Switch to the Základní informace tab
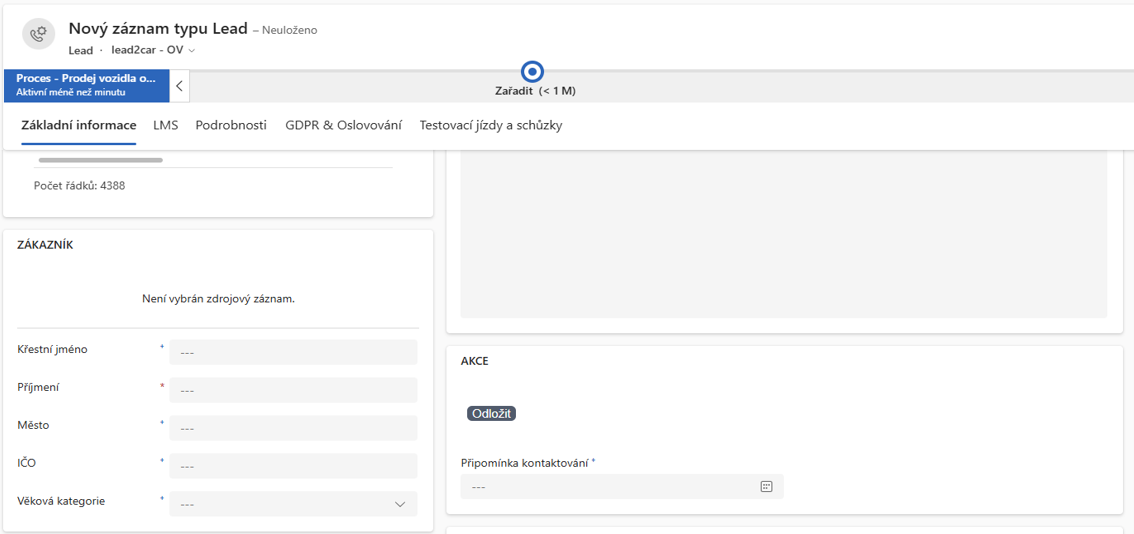The height and width of the screenshot is (534, 1134). pos(79,125)
